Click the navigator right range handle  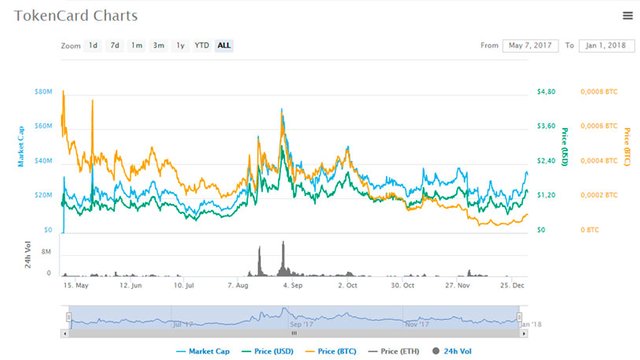point(519,317)
